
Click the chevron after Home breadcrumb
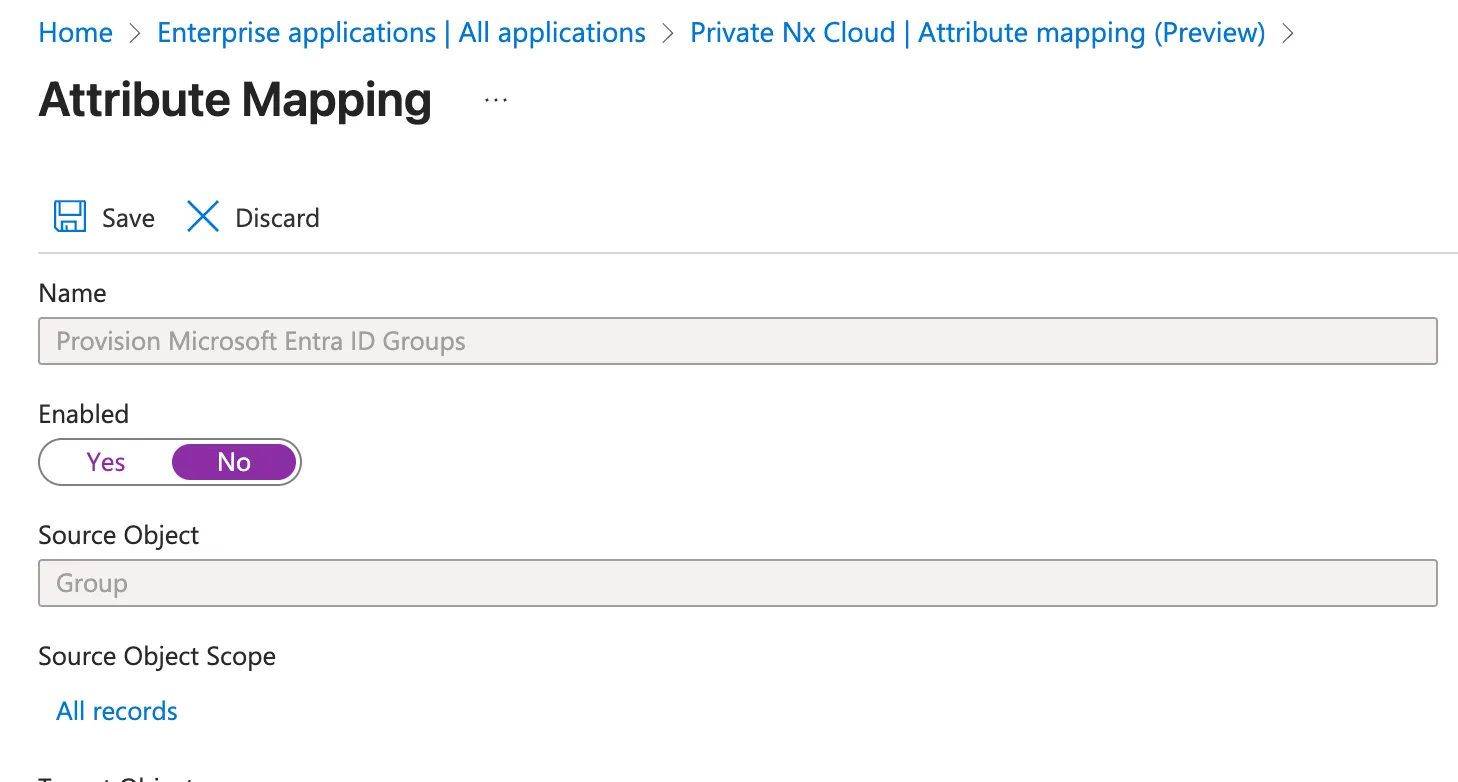(135, 33)
